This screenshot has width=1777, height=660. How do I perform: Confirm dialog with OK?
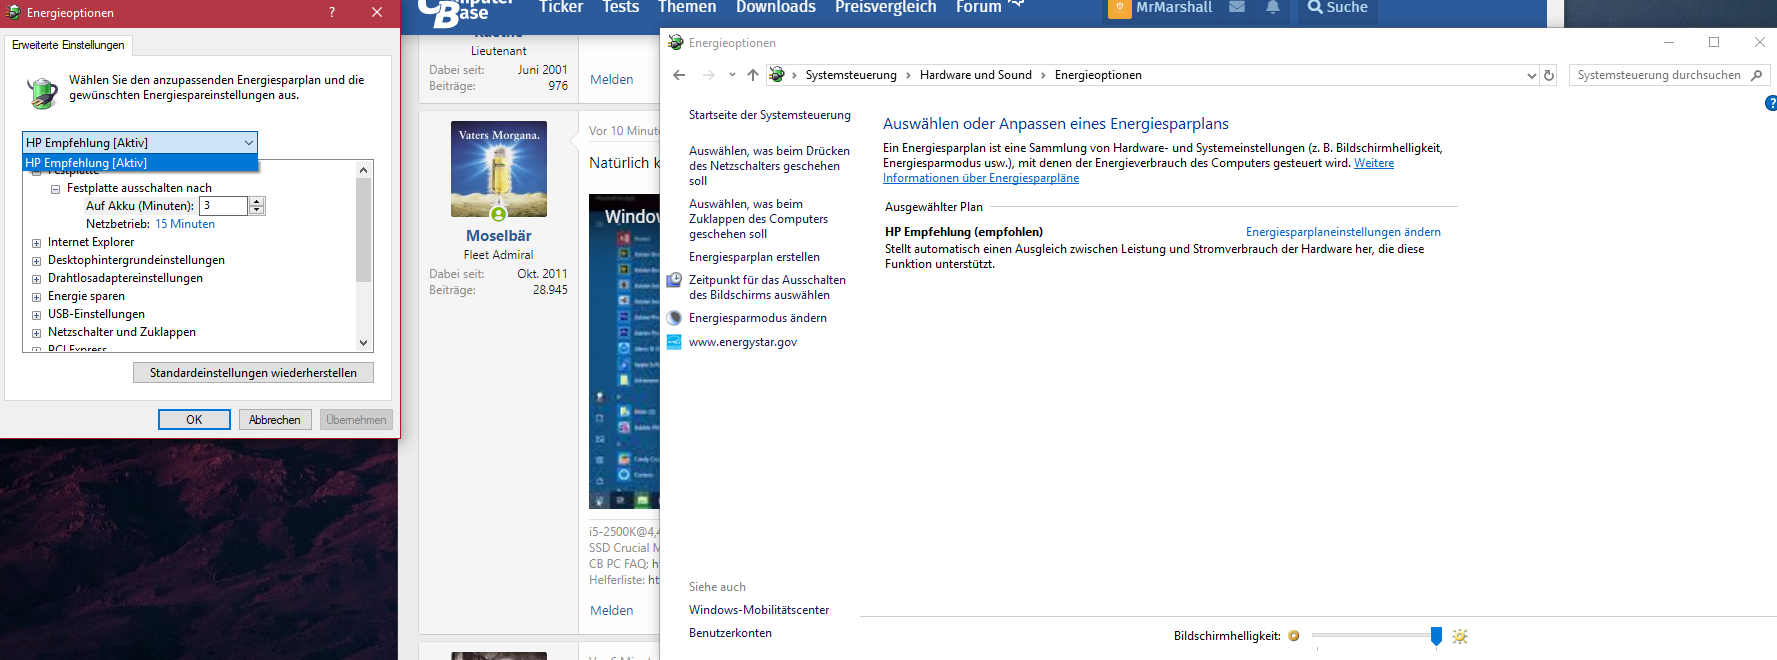point(194,420)
